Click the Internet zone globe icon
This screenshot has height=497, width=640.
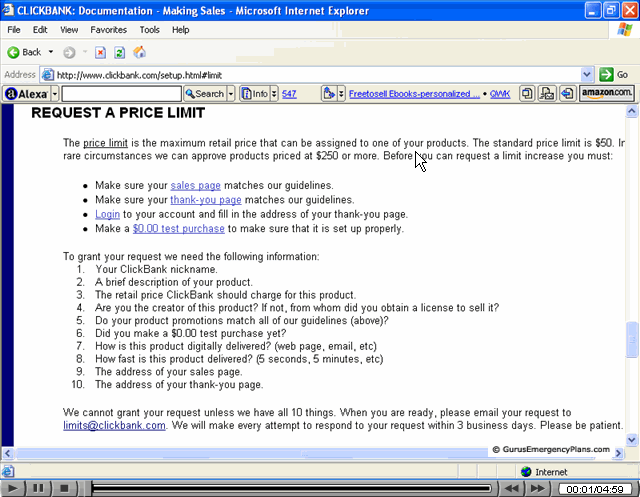coord(526,472)
